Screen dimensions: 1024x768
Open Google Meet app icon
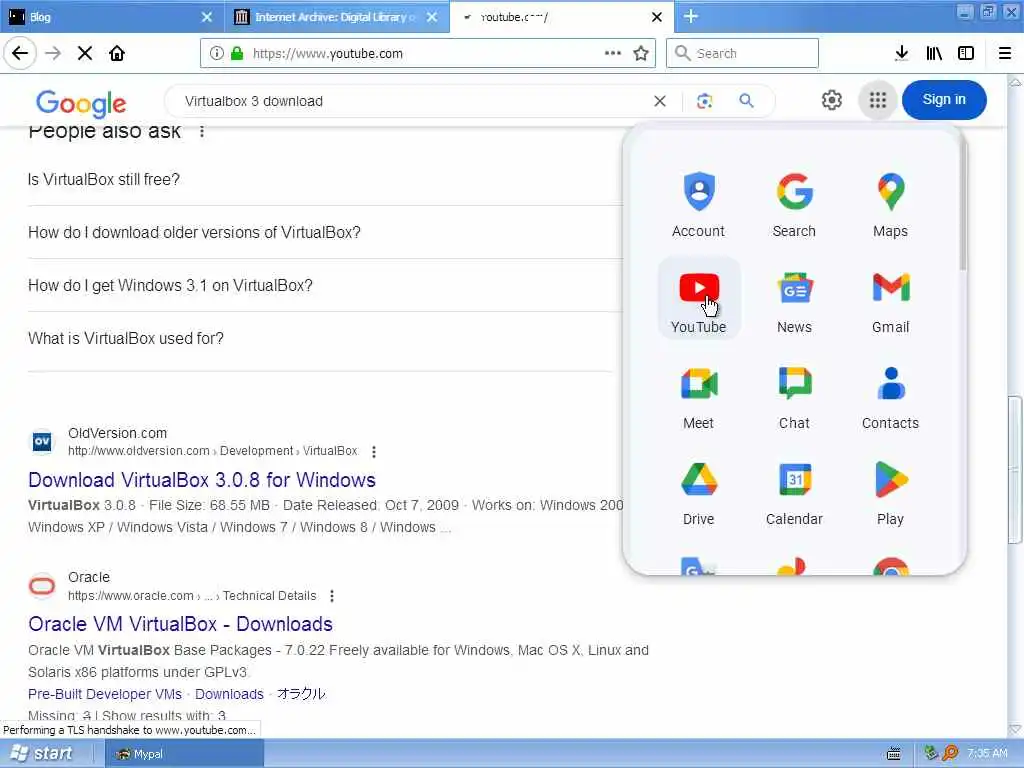(698, 396)
